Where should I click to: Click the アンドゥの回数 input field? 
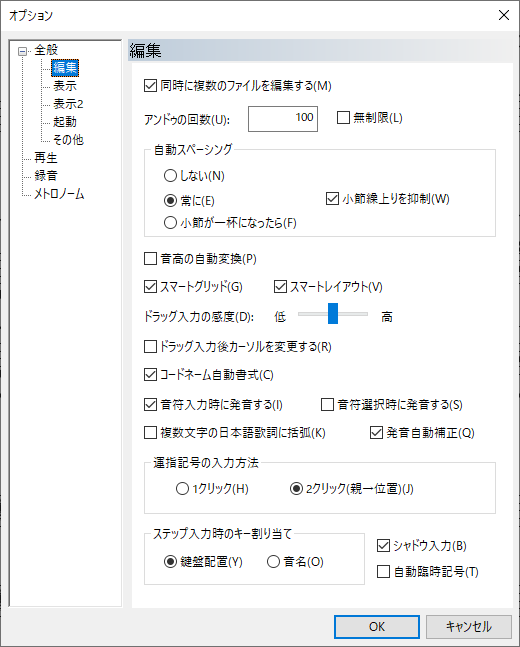click(283, 119)
